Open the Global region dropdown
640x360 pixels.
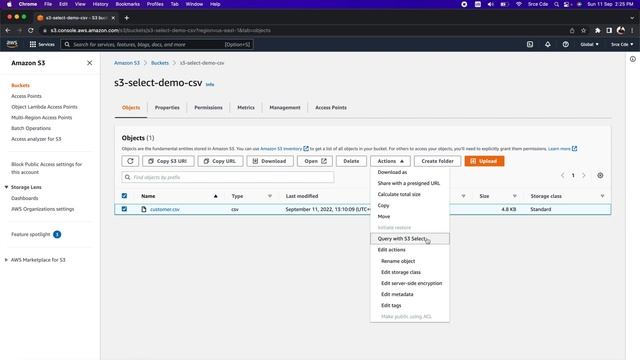(x=589, y=44)
